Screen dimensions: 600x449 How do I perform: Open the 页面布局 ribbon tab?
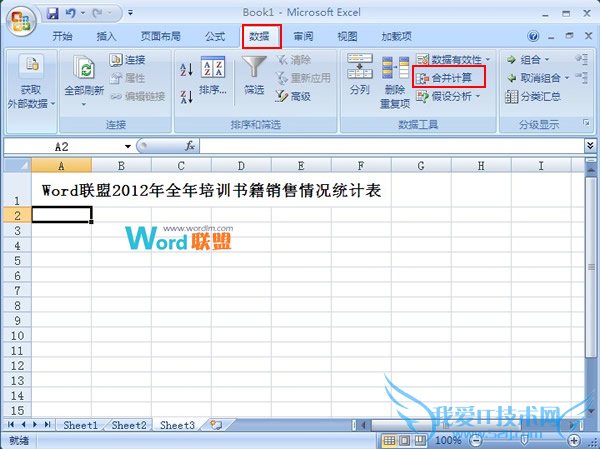[x=160, y=36]
